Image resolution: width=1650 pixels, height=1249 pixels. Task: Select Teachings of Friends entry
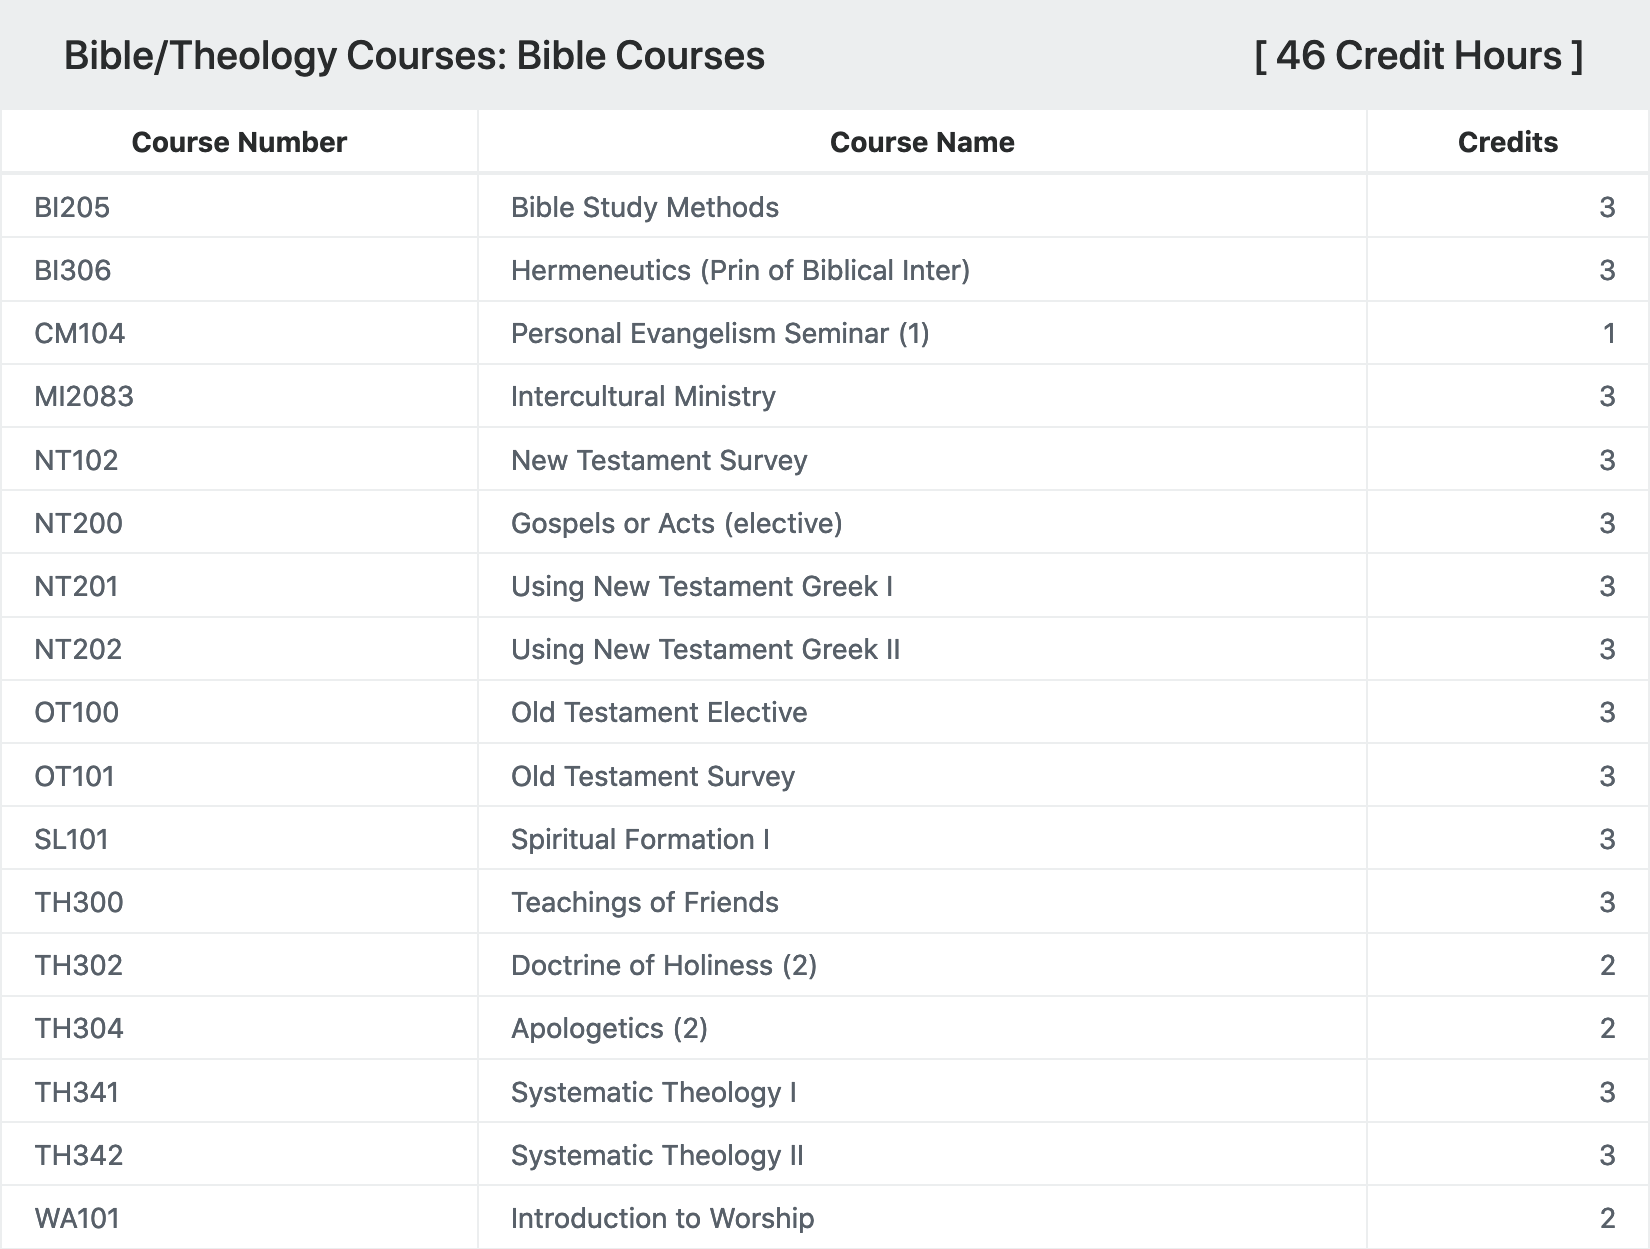645,902
